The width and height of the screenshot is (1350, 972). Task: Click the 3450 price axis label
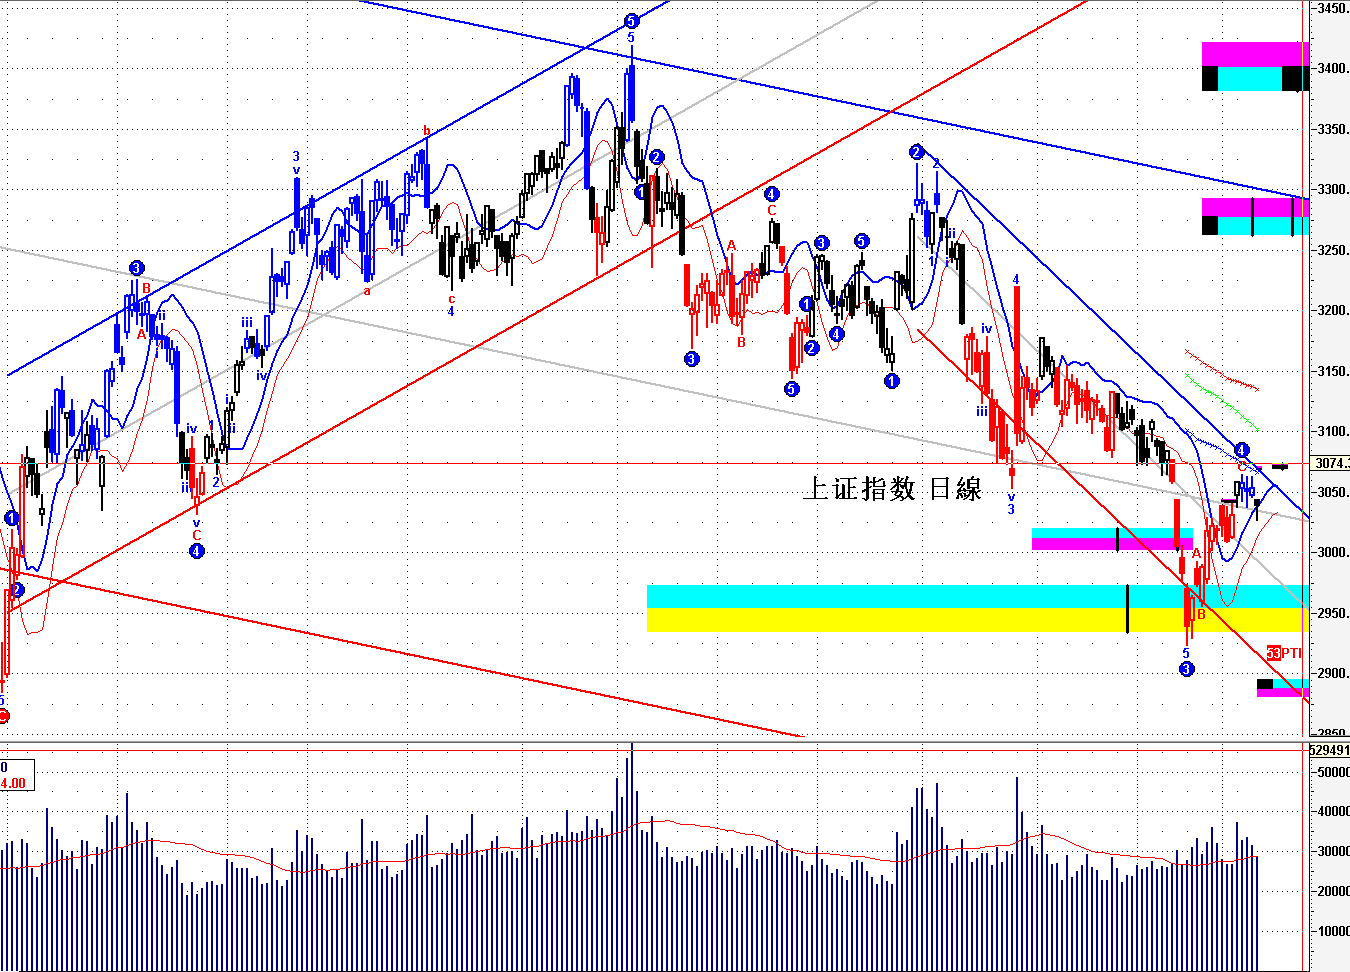[x=1331, y=8]
